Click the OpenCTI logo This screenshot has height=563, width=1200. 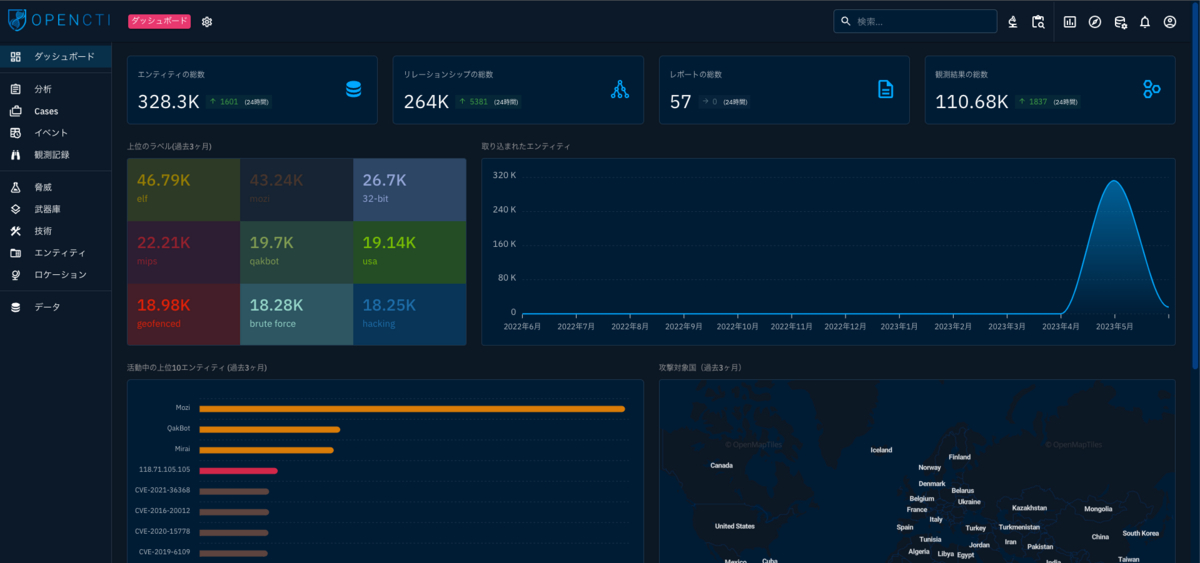pos(58,21)
